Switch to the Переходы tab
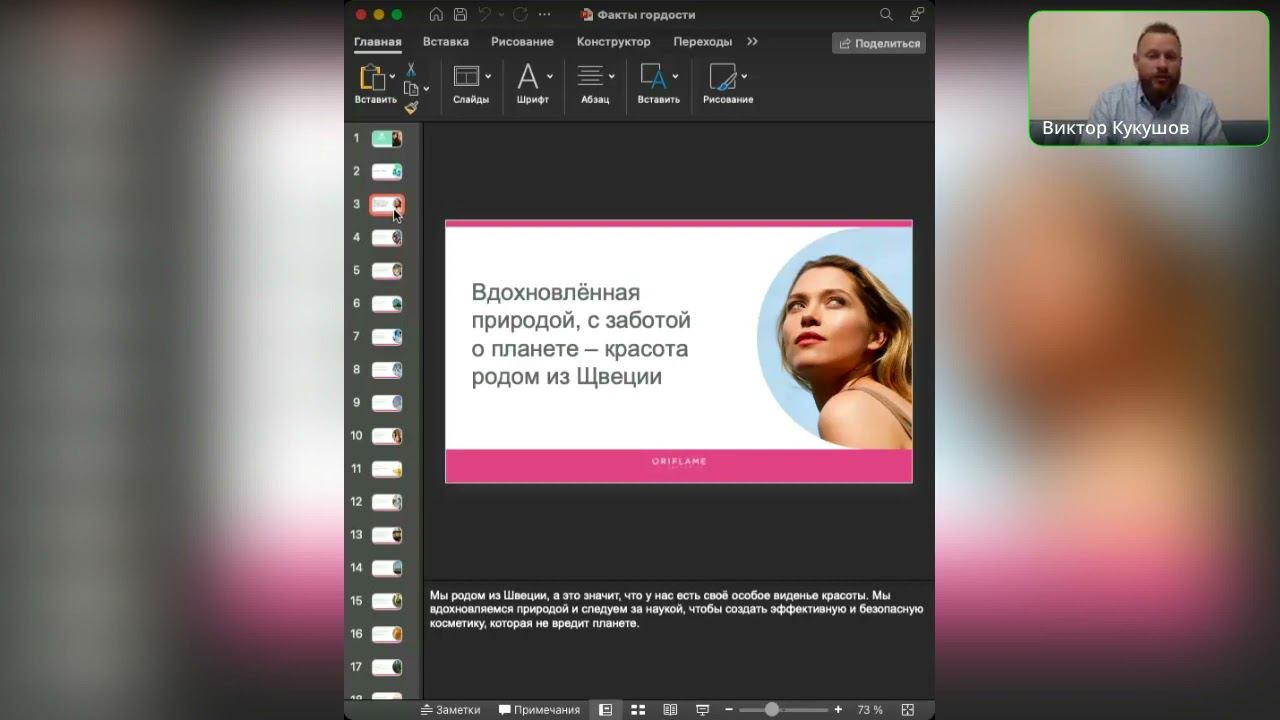 pyautogui.click(x=703, y=42)
